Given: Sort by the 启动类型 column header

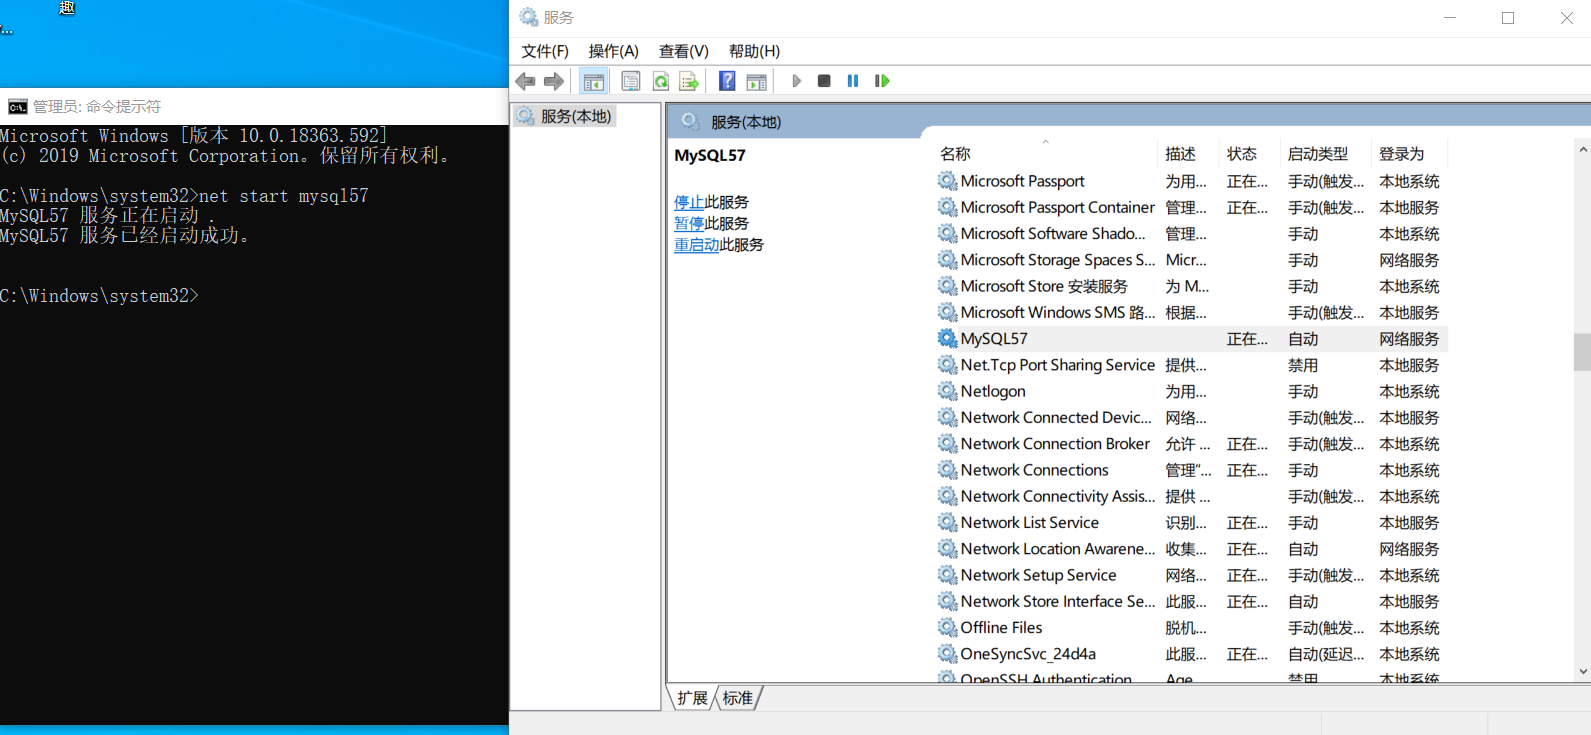Looking at the screenshot, I should click(1317, 154).
